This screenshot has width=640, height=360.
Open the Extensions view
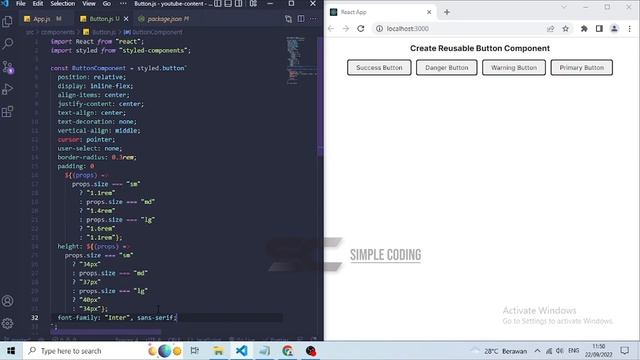[7, 111]
